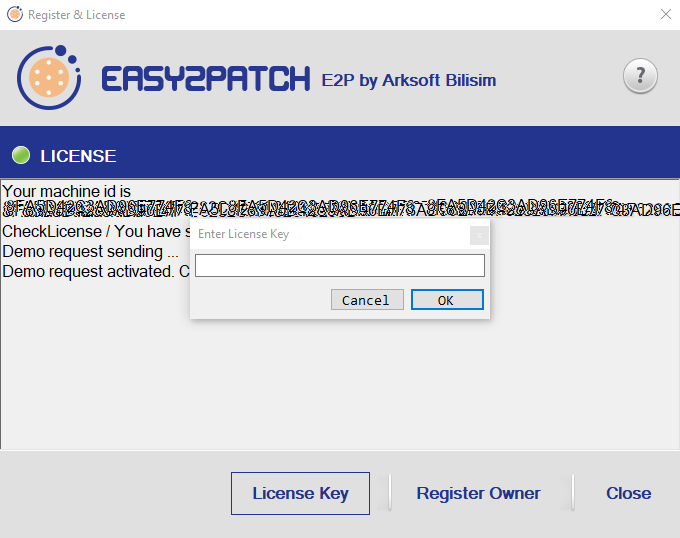Click the EASY2PATCH wordmark
The height and width of the screenshot is (538, 680).
click(206, 79)
